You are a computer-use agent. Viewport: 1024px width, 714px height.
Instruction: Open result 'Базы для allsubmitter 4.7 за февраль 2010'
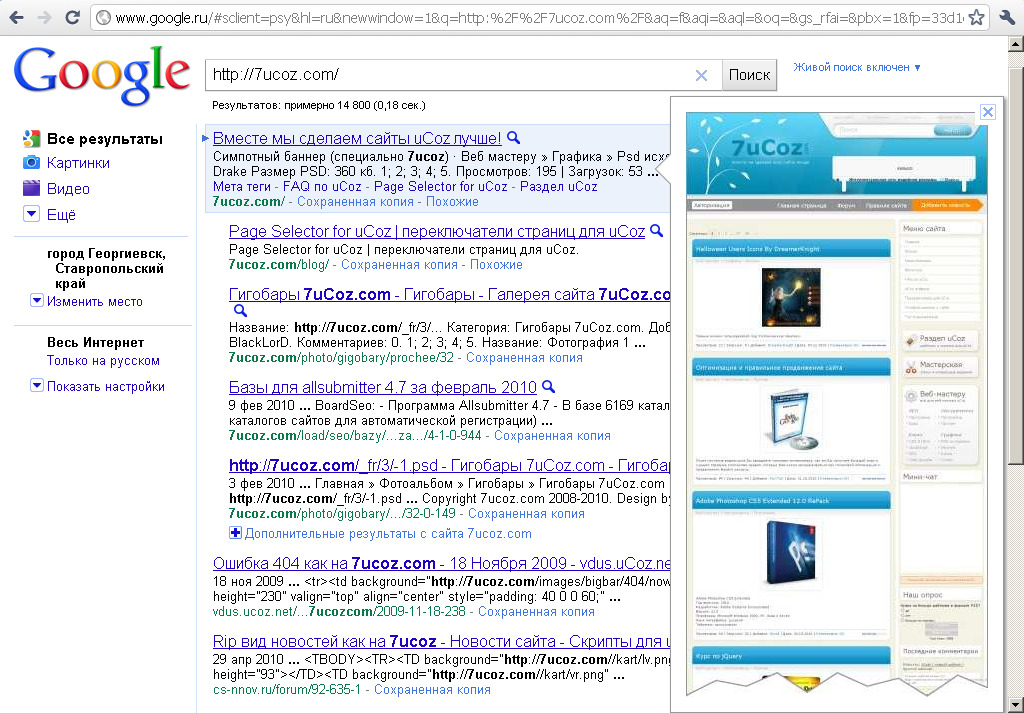[x=383, y=387]
